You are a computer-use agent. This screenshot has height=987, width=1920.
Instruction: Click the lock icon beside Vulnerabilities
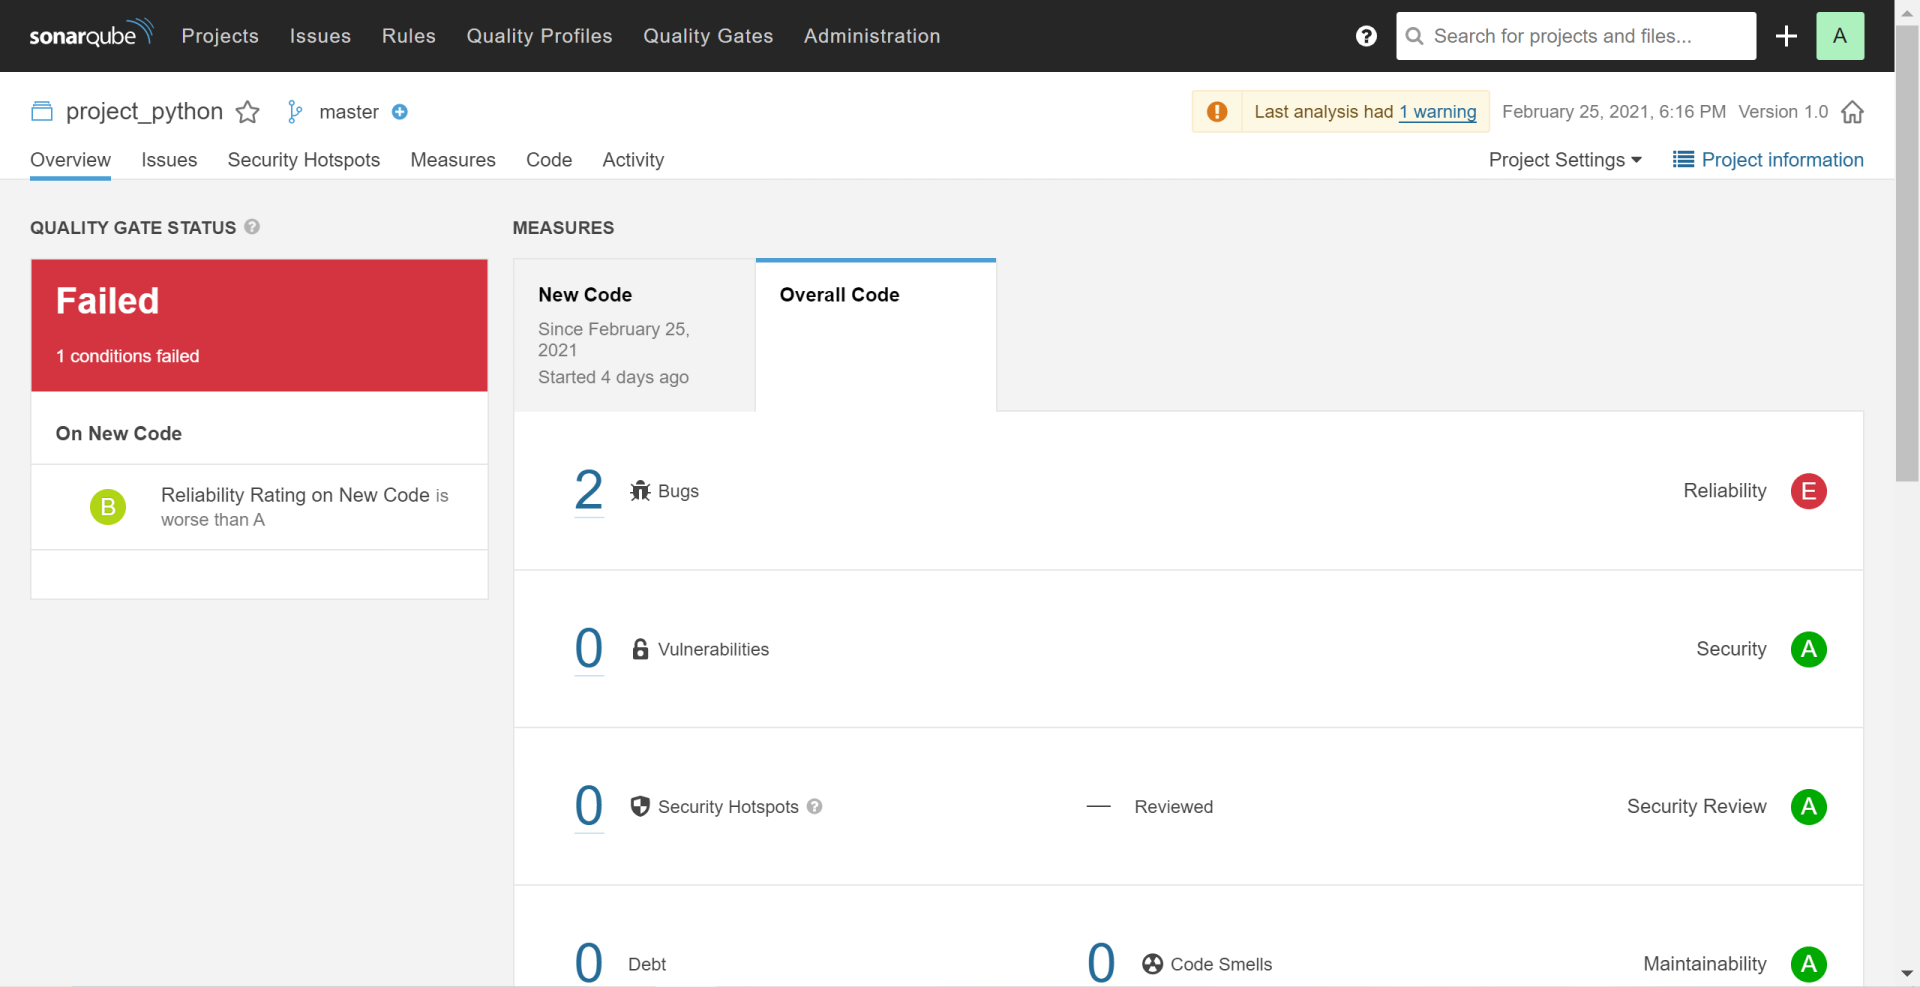[x=640, y=649]
